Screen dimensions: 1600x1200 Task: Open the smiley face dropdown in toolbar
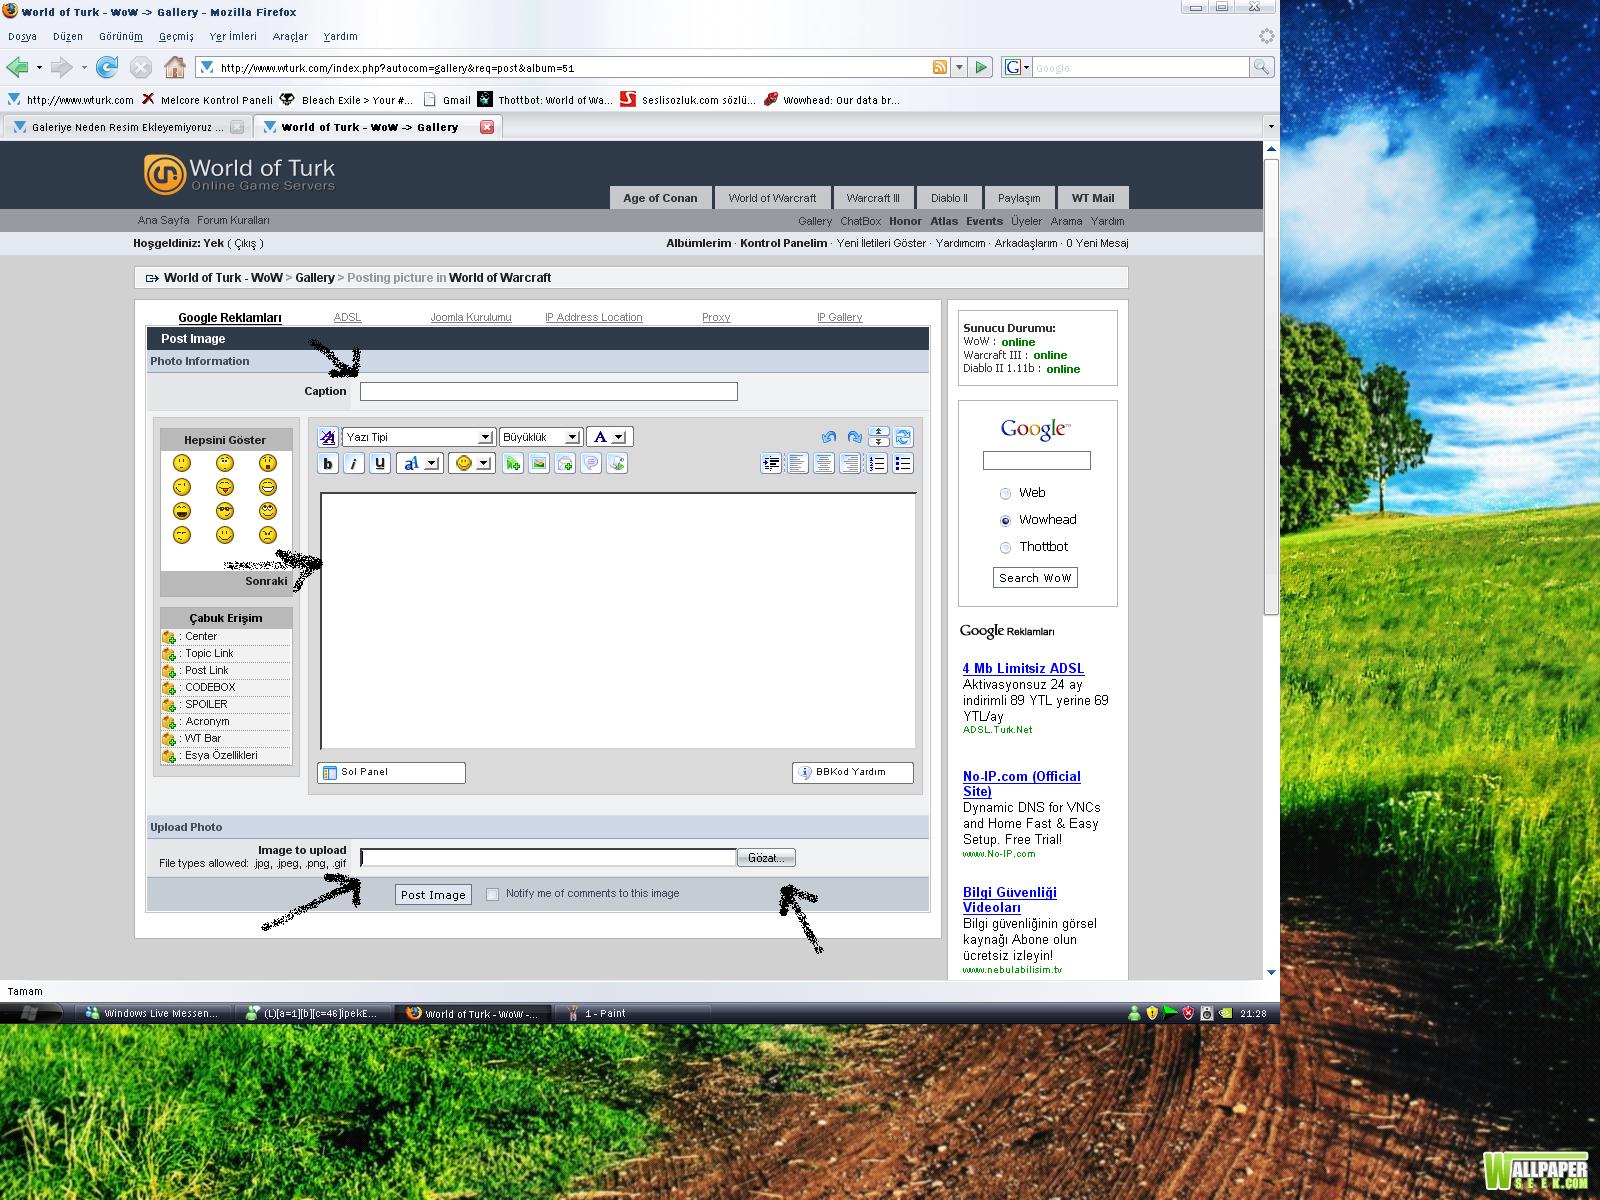(472, 463)
